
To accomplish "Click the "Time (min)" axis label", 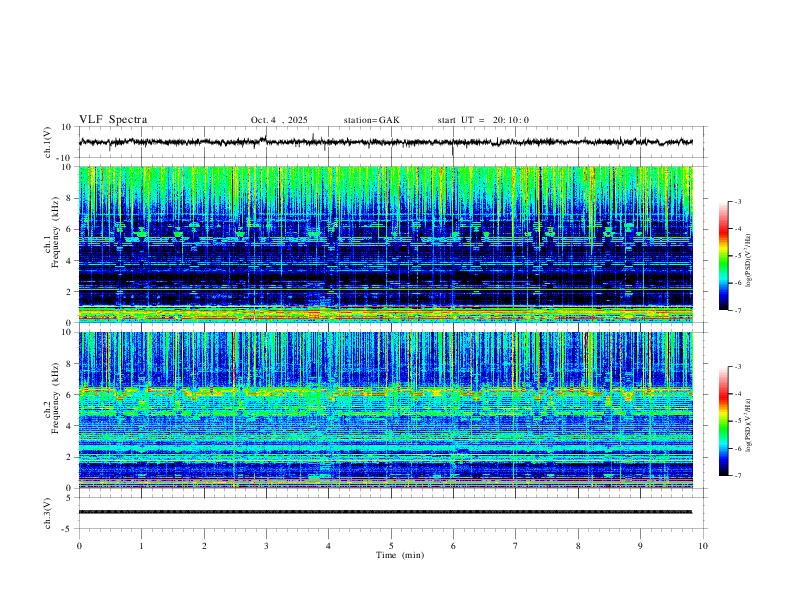I will click(400, 555).
